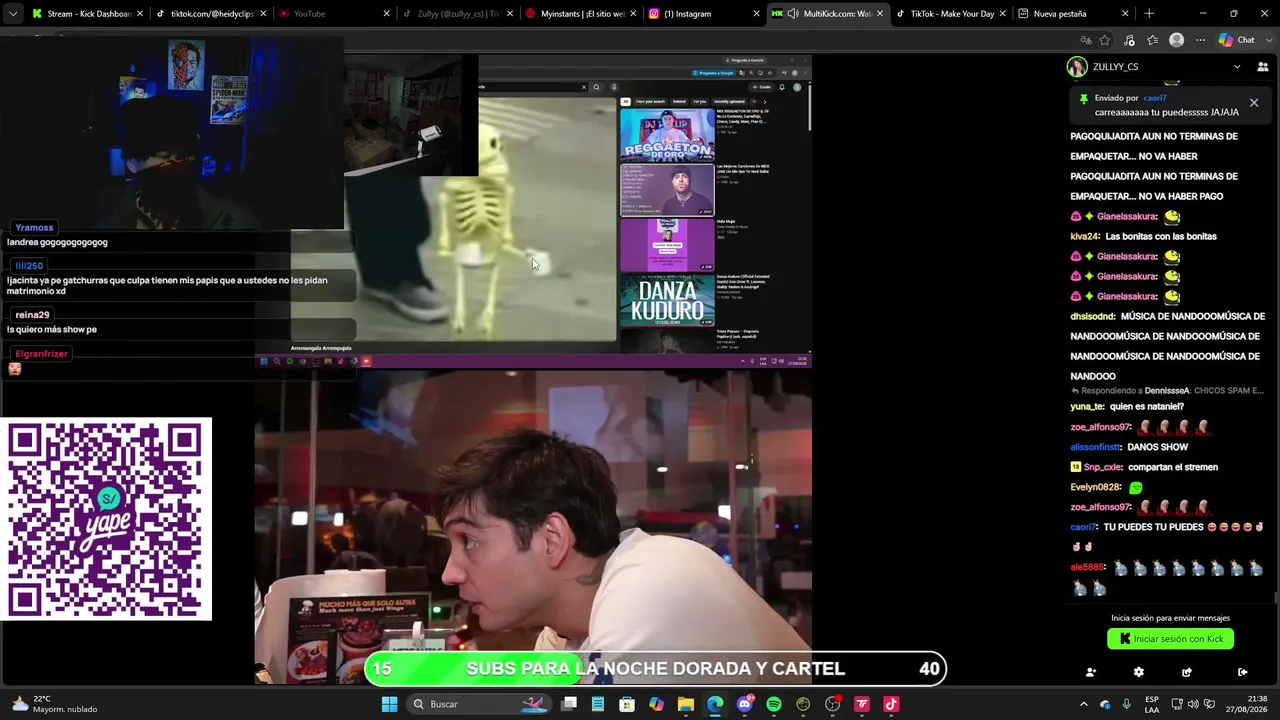Switch to the Zullyy (@zullyy_cs) TikTok tab
This screenshot has height=720, width=1280.
click(456, 14)
